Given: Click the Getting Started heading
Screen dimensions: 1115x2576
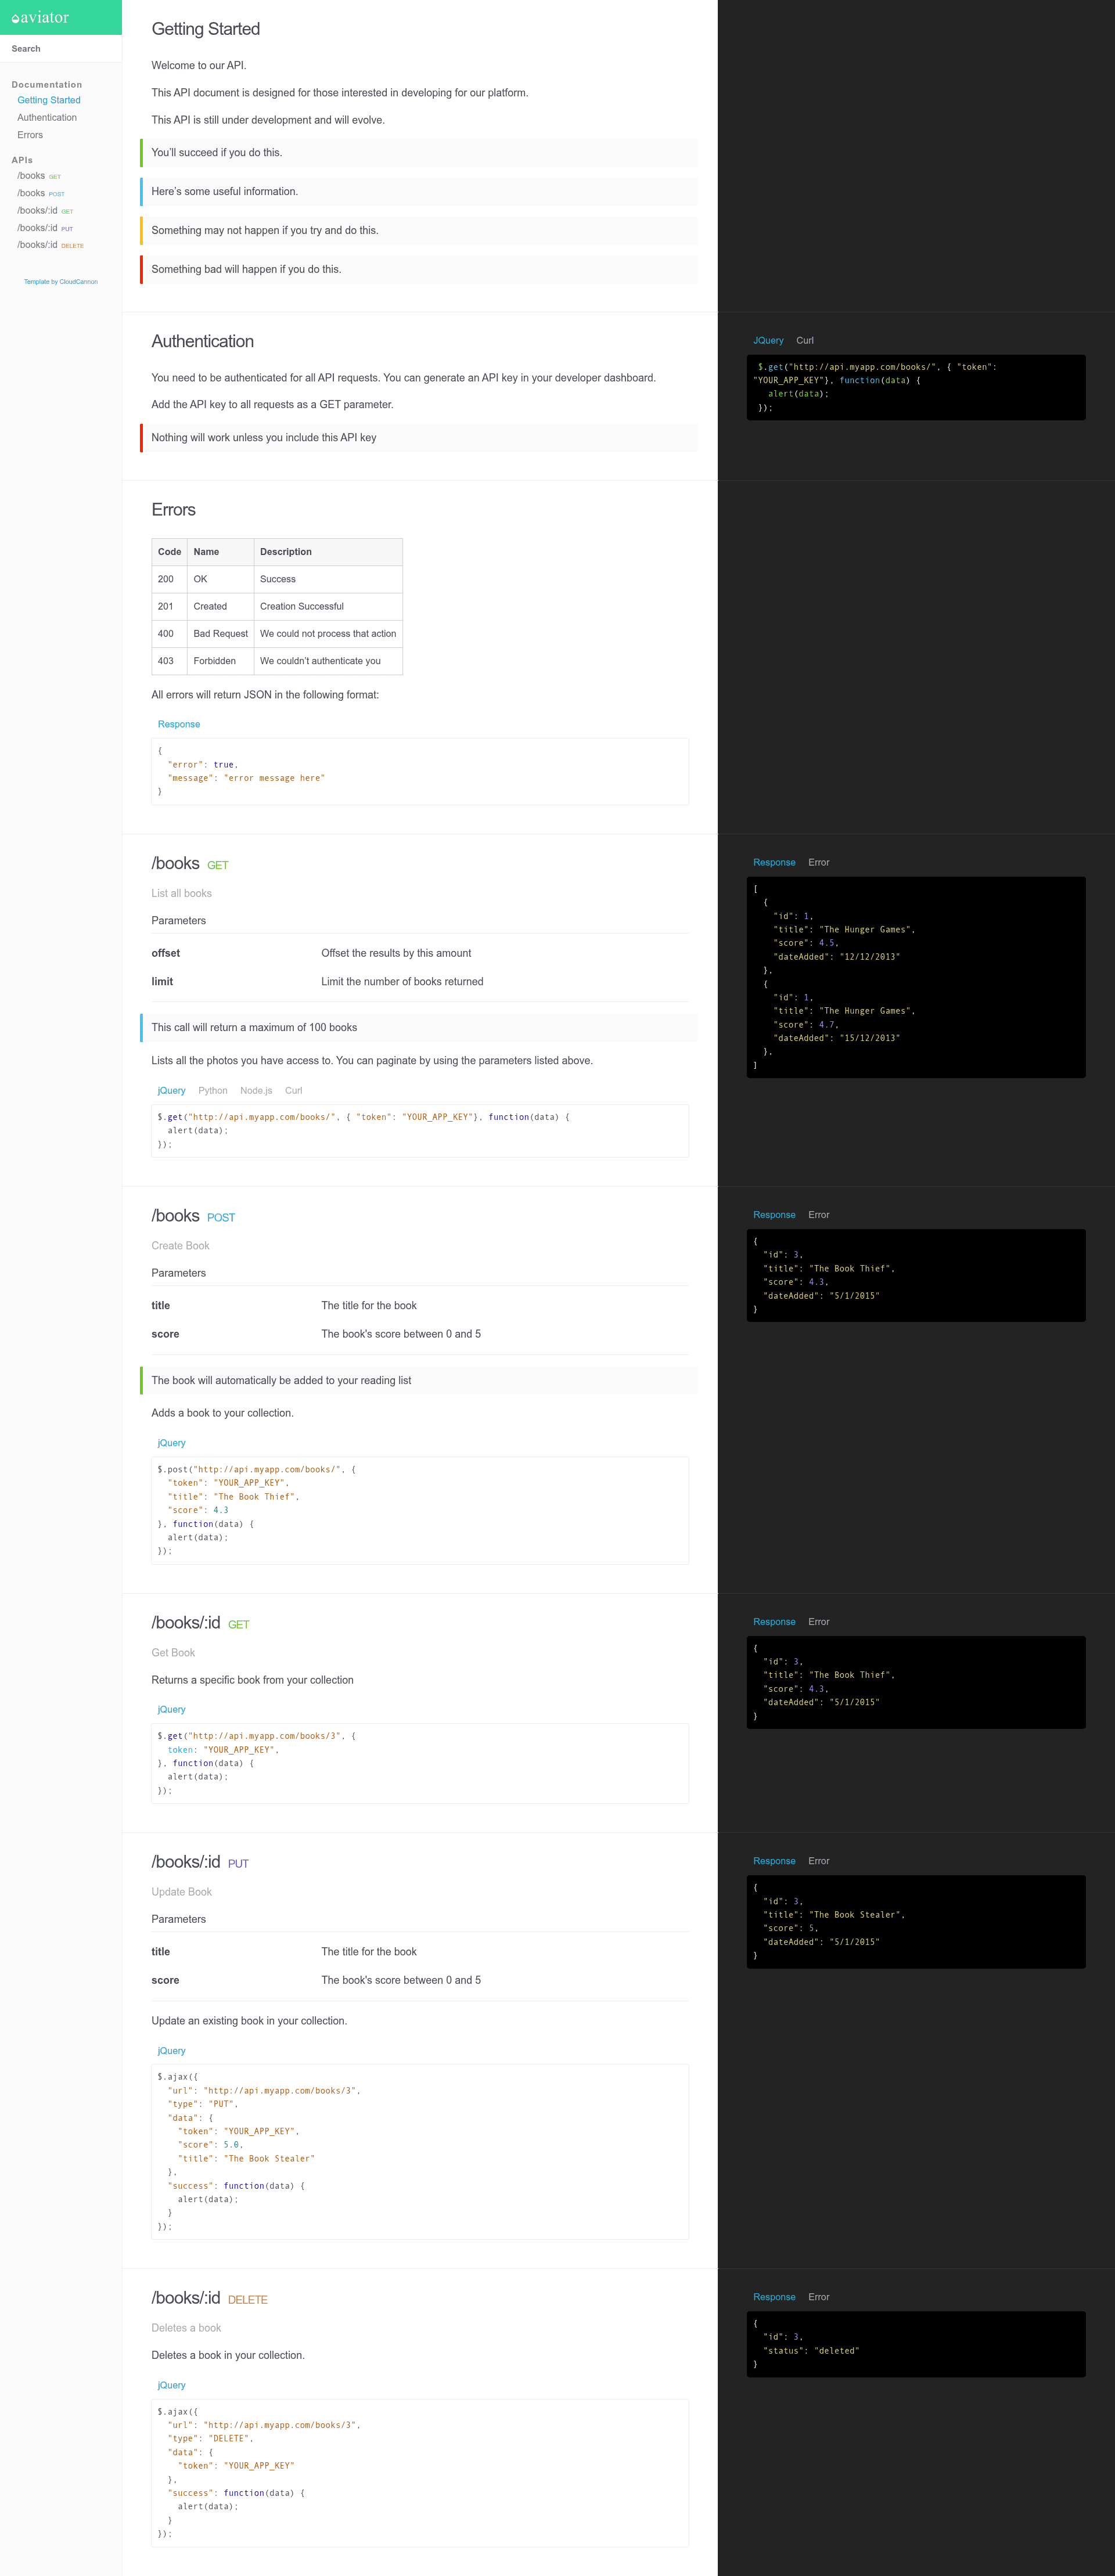Looking at the screenshot, I should 206,29.
